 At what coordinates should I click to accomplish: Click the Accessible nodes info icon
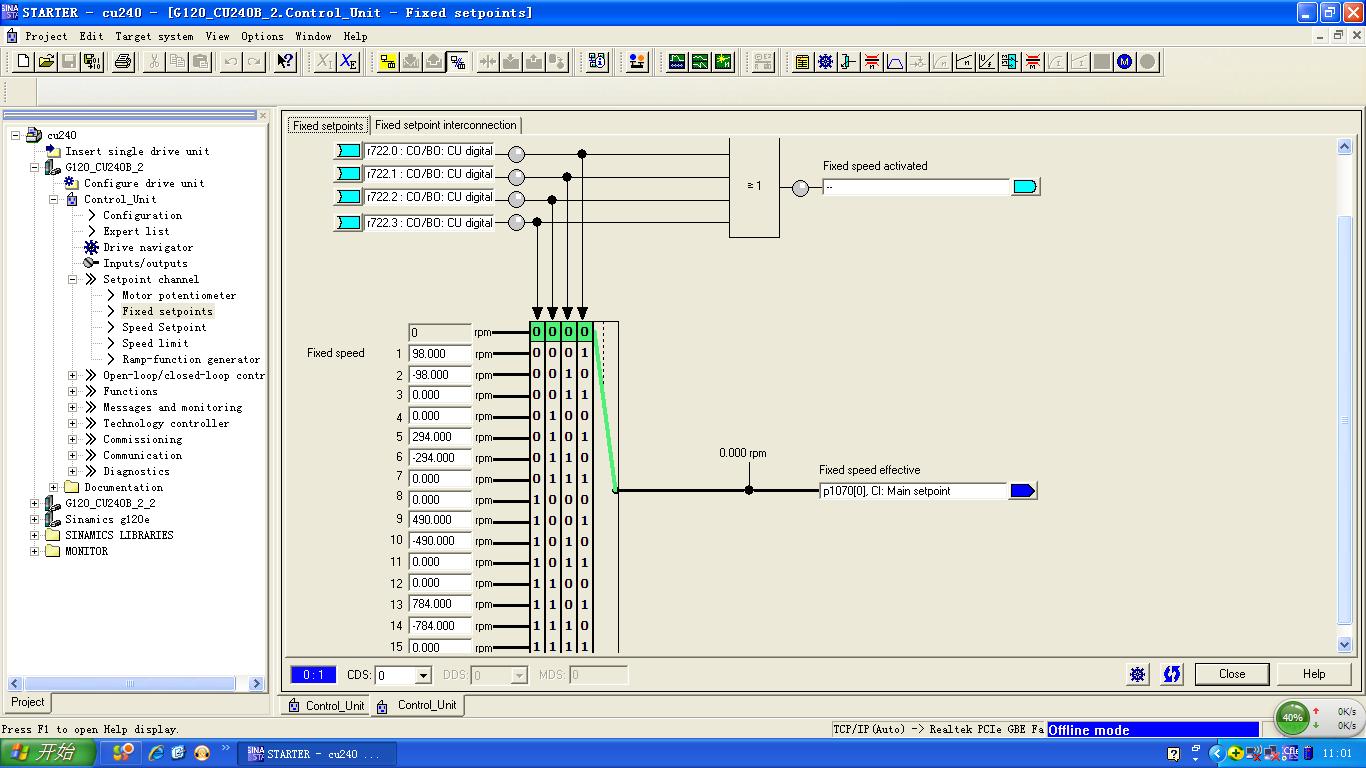tap(598, 62)
